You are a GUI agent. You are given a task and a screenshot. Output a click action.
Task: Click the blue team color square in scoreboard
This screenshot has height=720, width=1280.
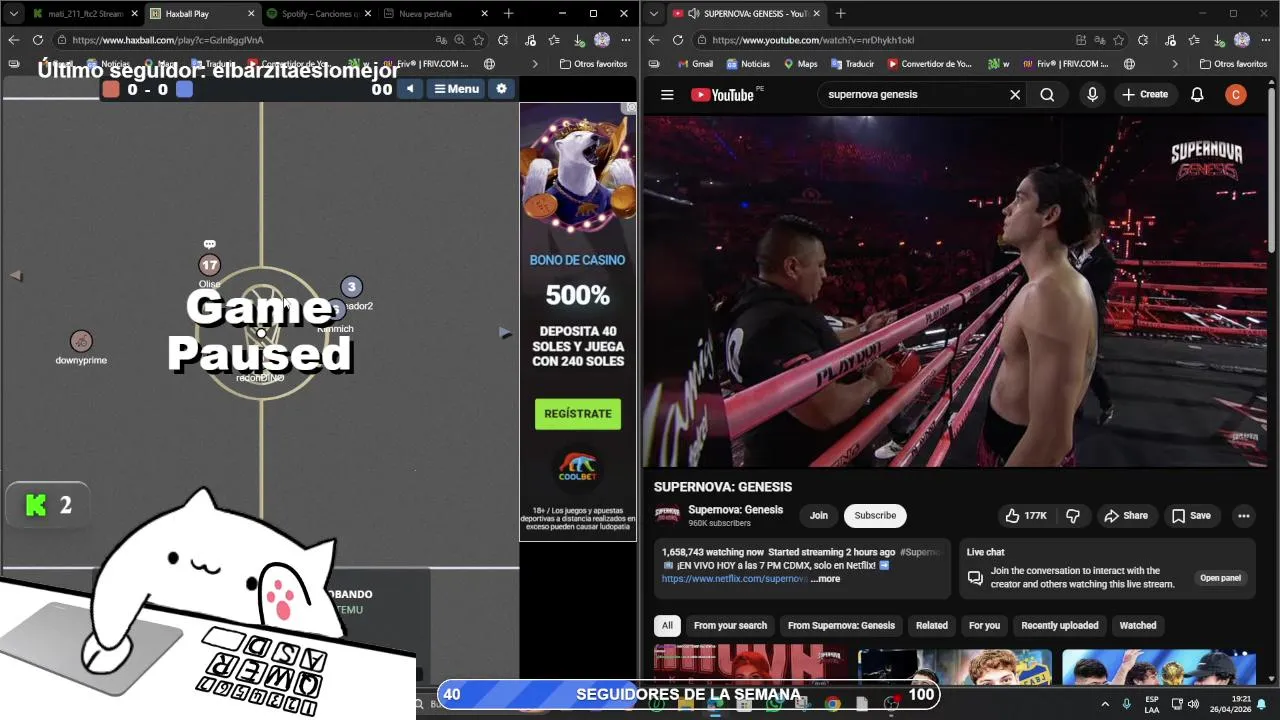tap(184, 89)
